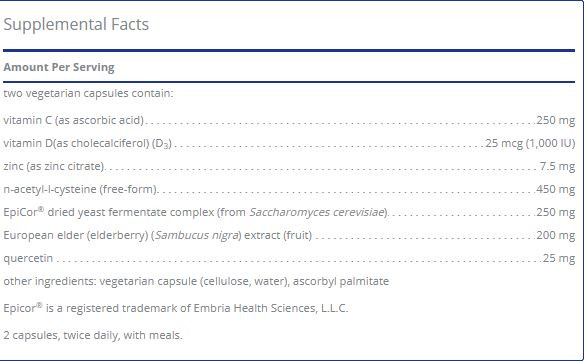Click the 2 capsules twice daily instruction
Image resolution: width=584 pixels, height=361 pixels.
click(93, 335)
